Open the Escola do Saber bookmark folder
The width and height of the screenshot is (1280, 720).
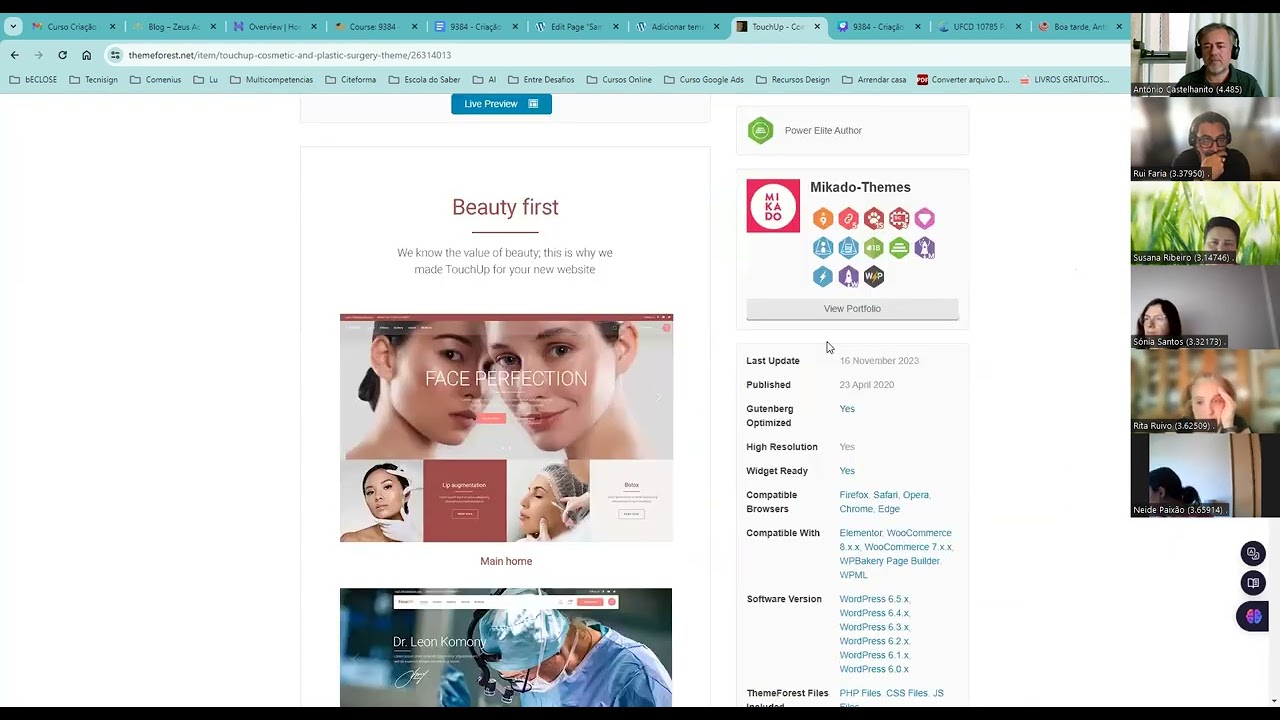[x=424, y=80]
